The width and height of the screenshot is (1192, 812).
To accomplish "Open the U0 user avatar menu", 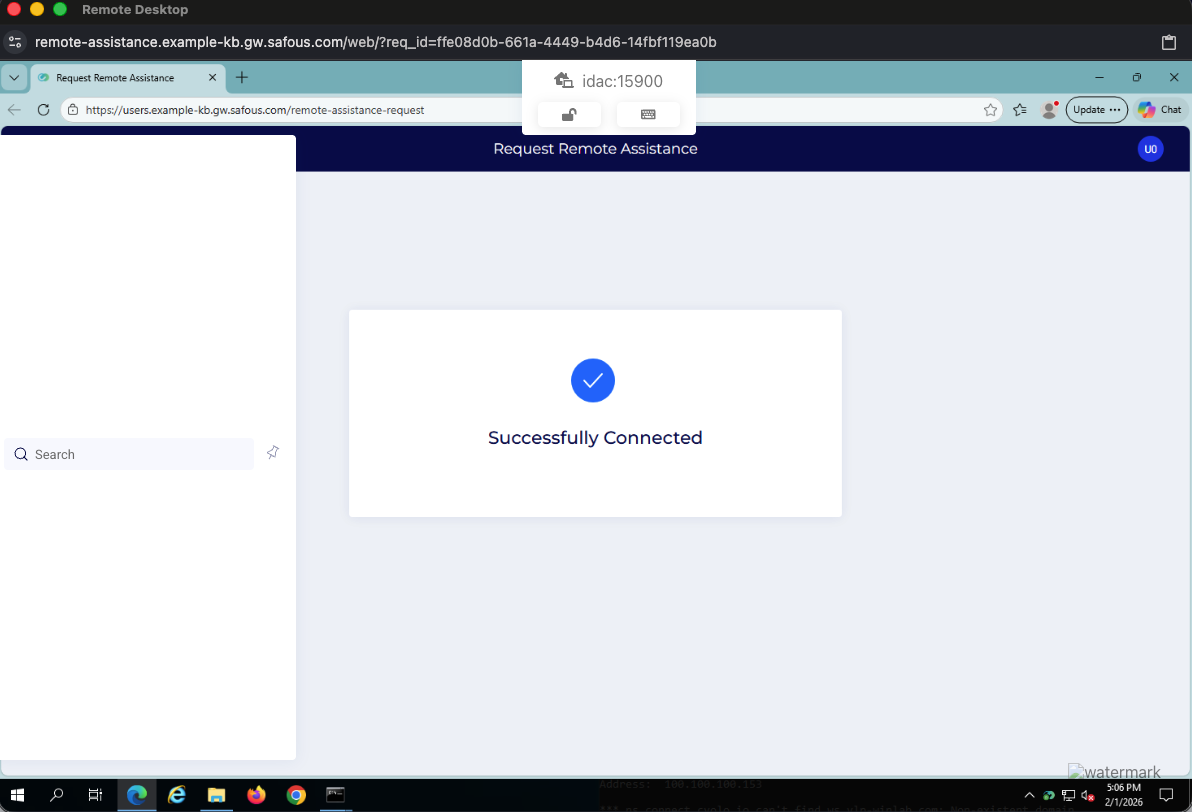I will click(1150, 149).
